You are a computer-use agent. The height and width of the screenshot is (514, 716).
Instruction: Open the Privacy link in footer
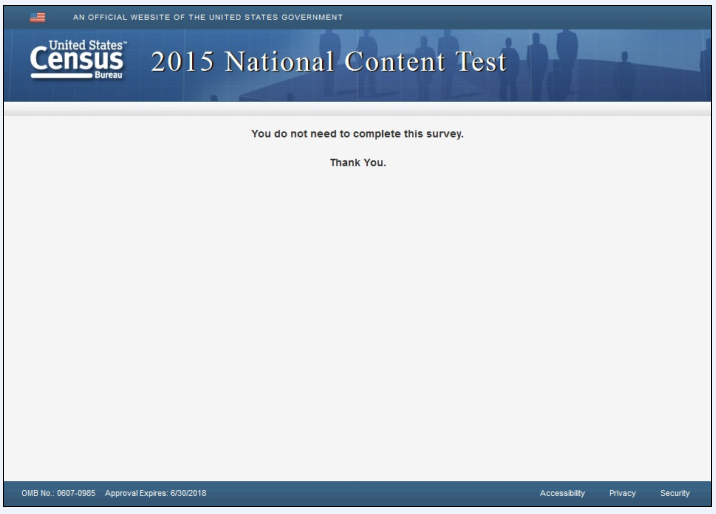622,493
